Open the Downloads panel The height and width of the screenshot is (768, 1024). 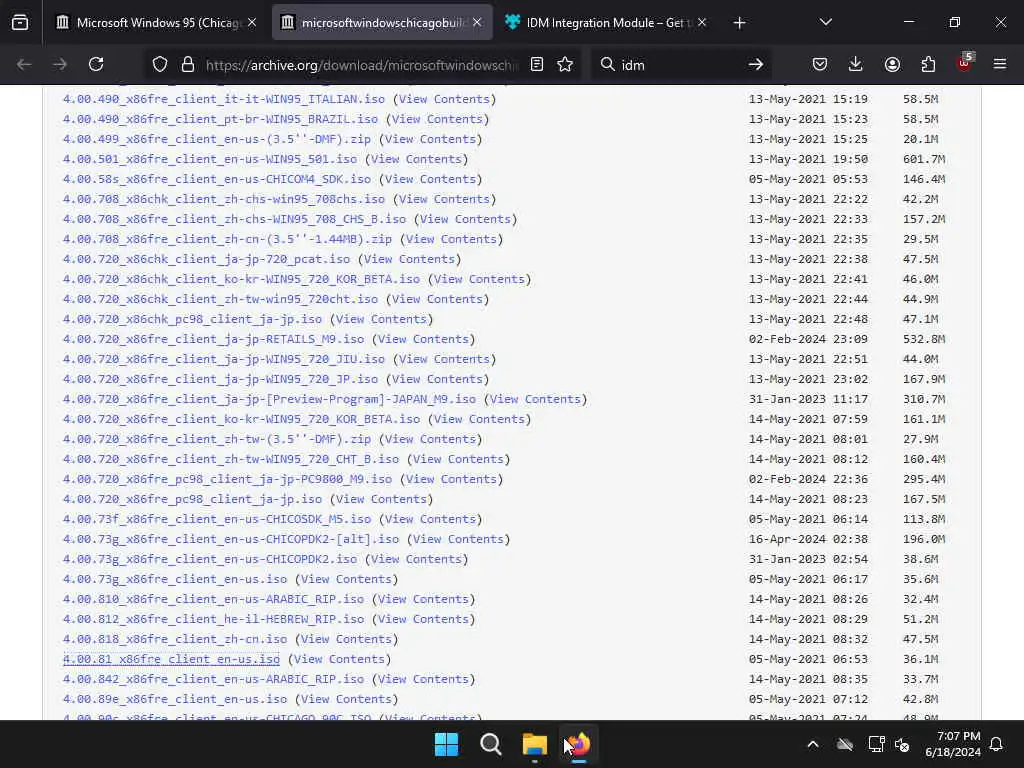[856, 64]
